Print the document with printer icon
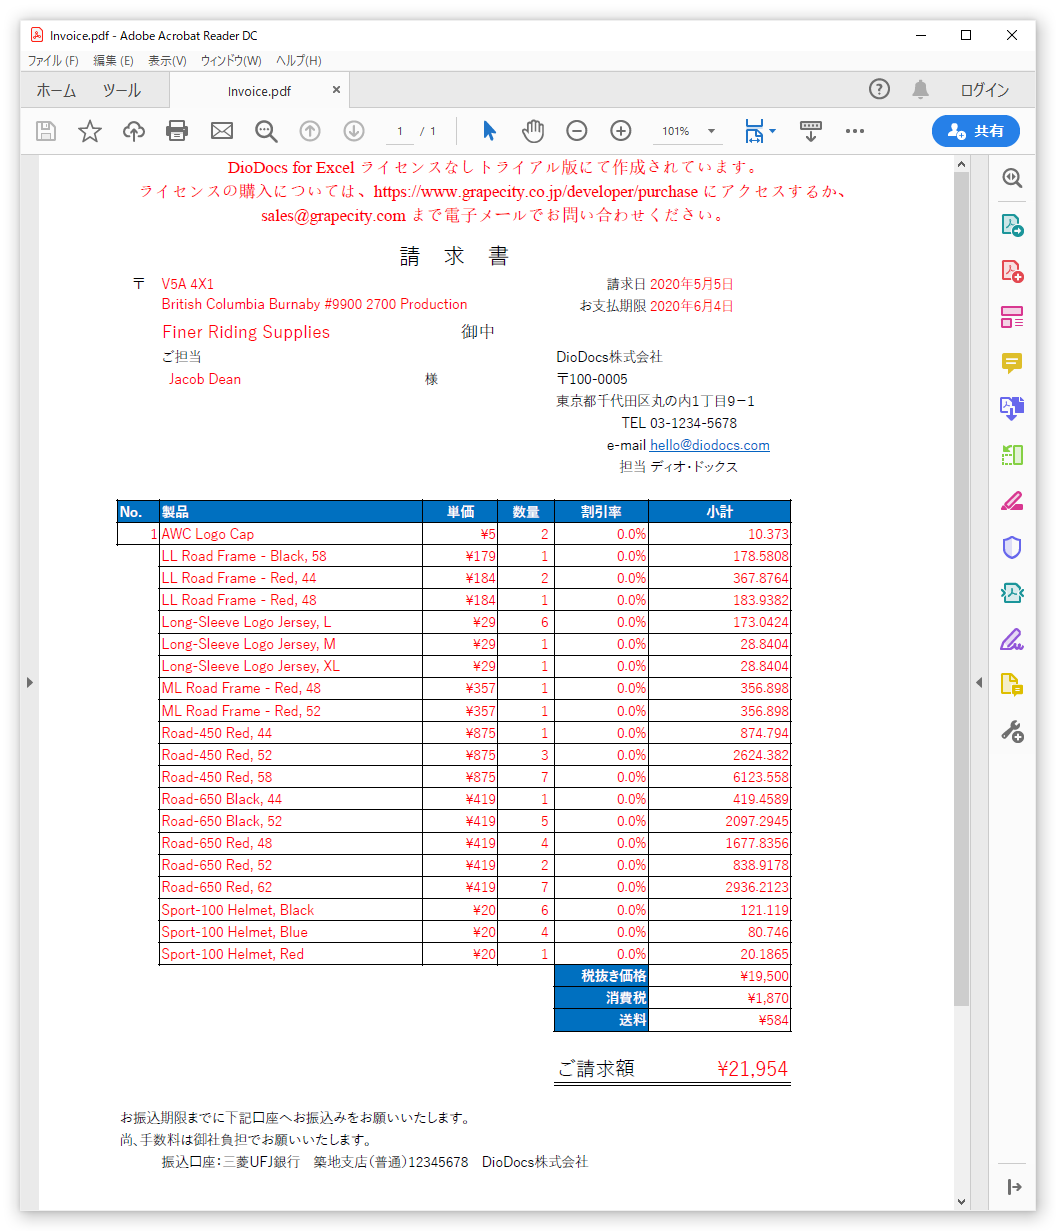The width and height of the screenshot is (1056, 1231). click(x=177, y=131)
